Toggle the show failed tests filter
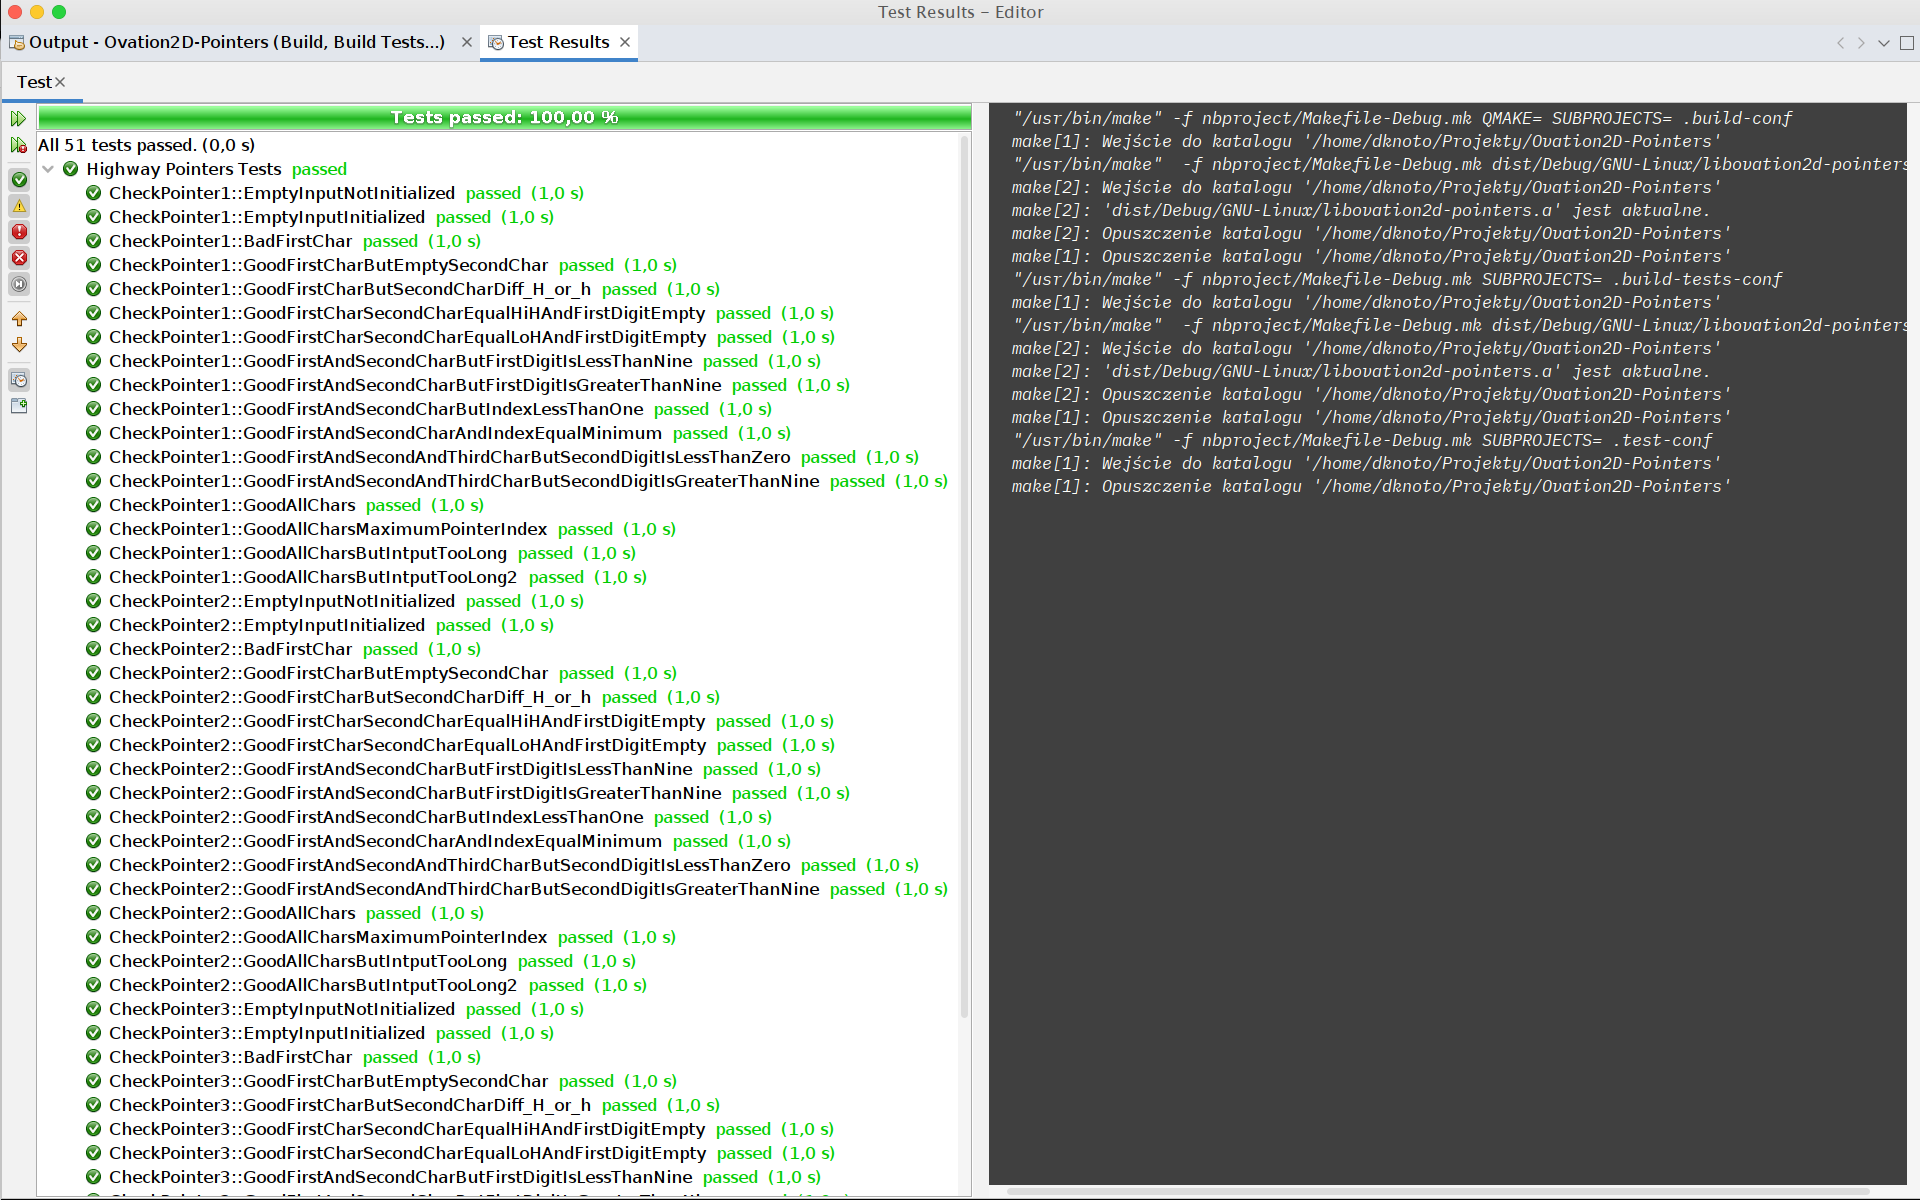This screenshot has height=1200, width=1920. pos(19,232)
